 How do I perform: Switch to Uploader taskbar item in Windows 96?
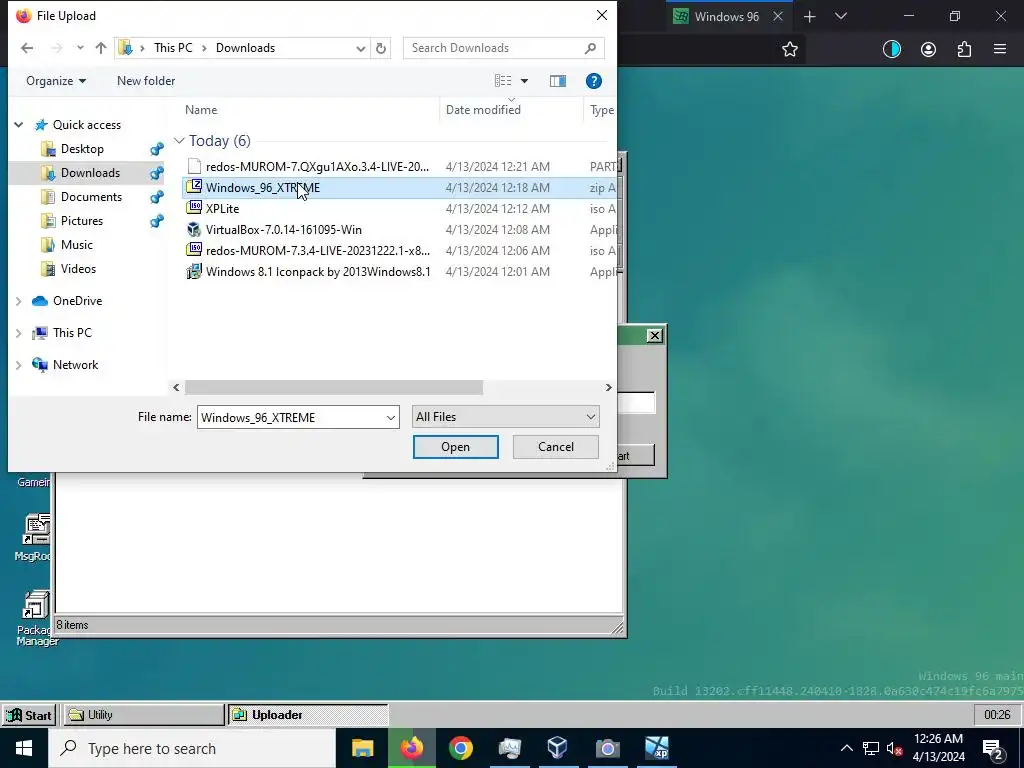[x=308, y=715]
